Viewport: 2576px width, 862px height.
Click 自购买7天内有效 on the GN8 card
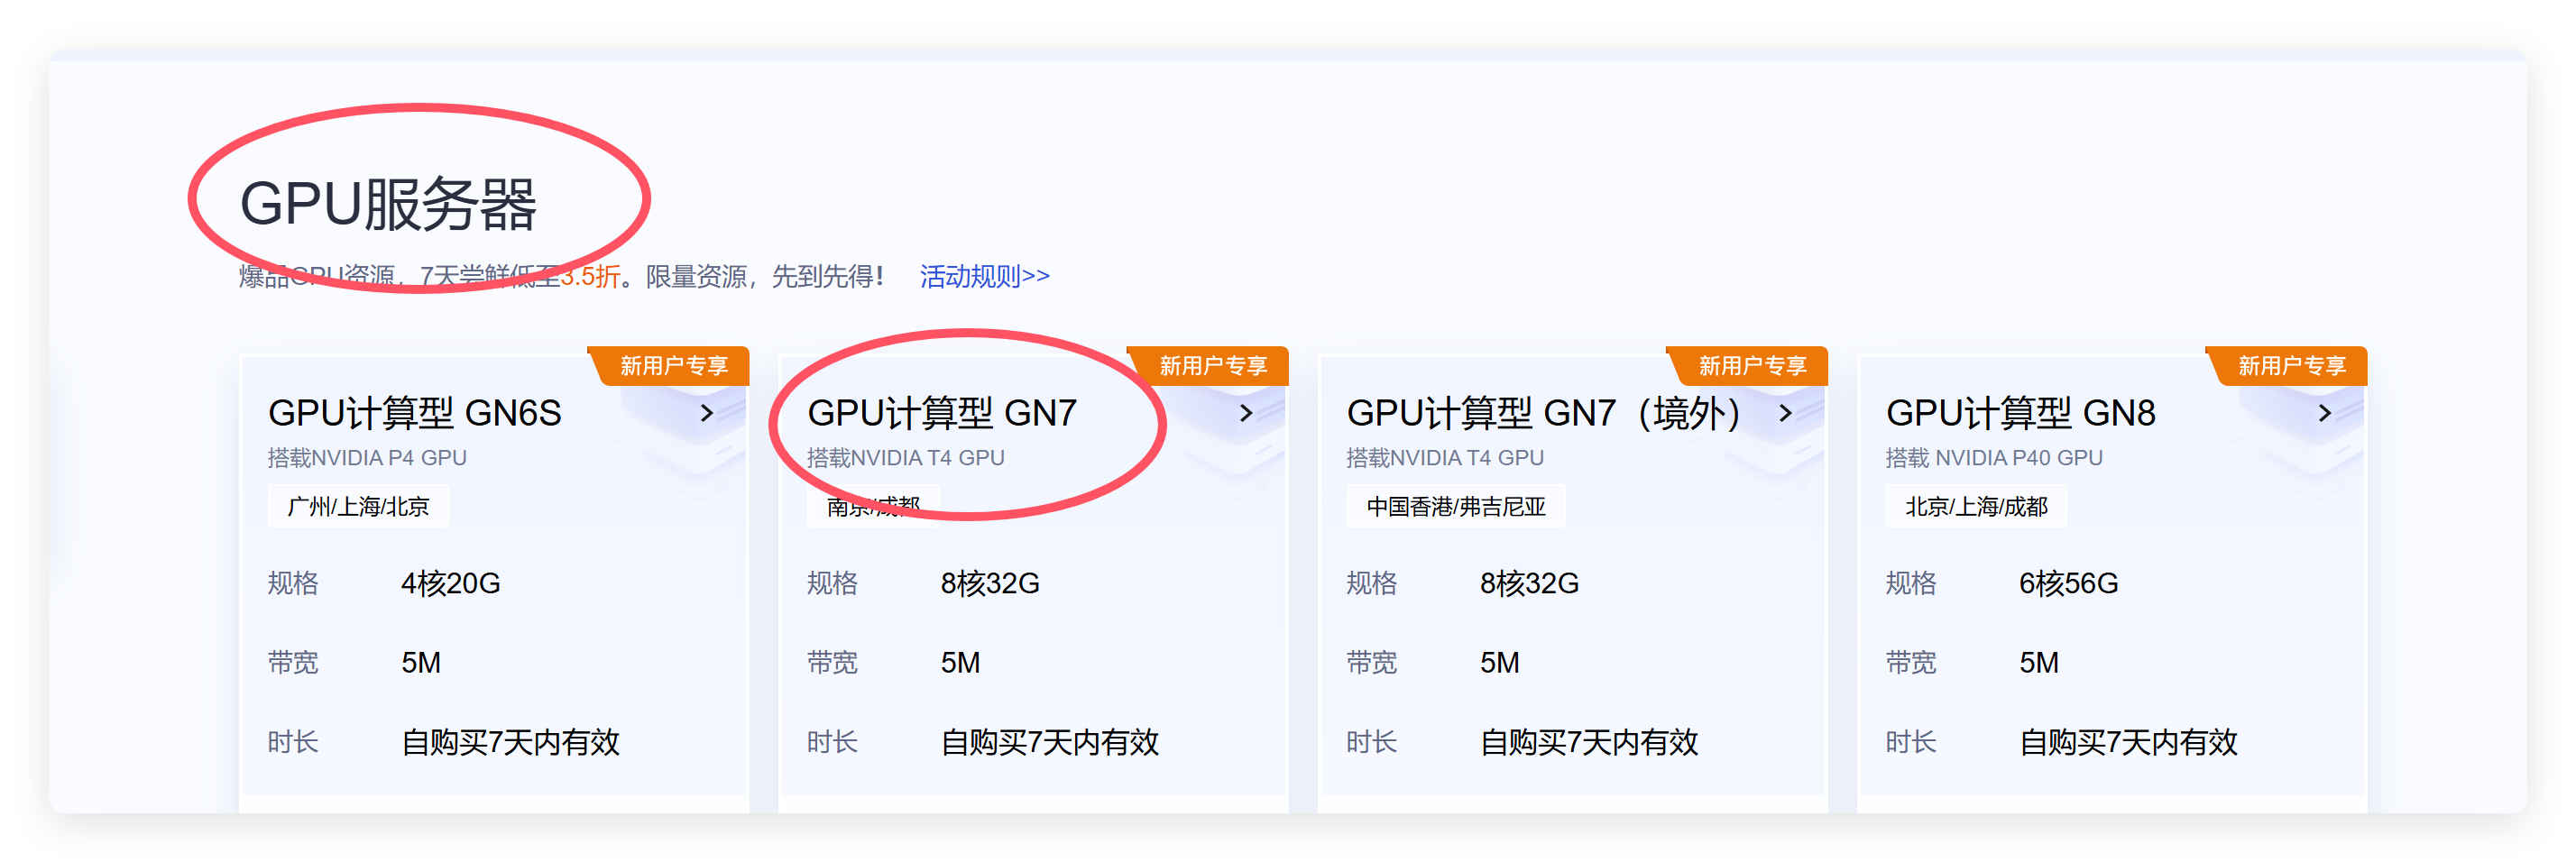point(2129,742)
